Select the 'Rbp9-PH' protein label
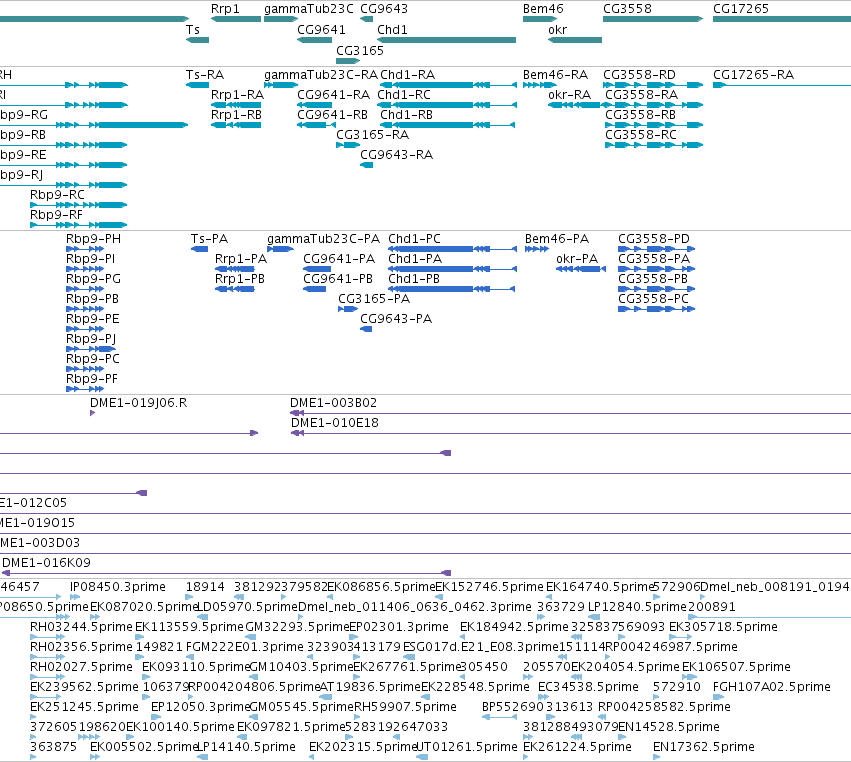 coord(93,239)
